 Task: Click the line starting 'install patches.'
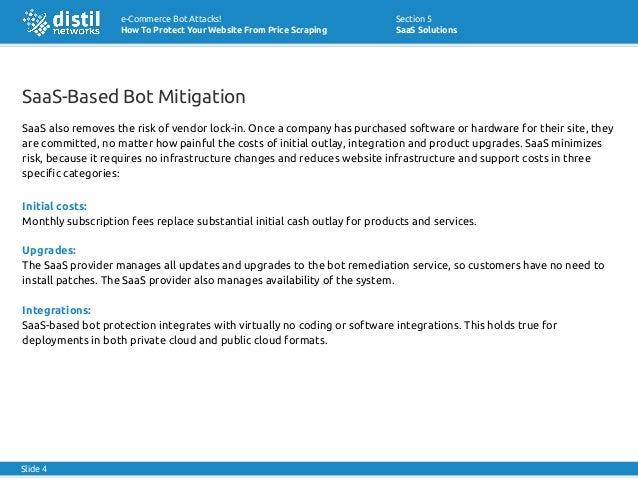[208, 280]
